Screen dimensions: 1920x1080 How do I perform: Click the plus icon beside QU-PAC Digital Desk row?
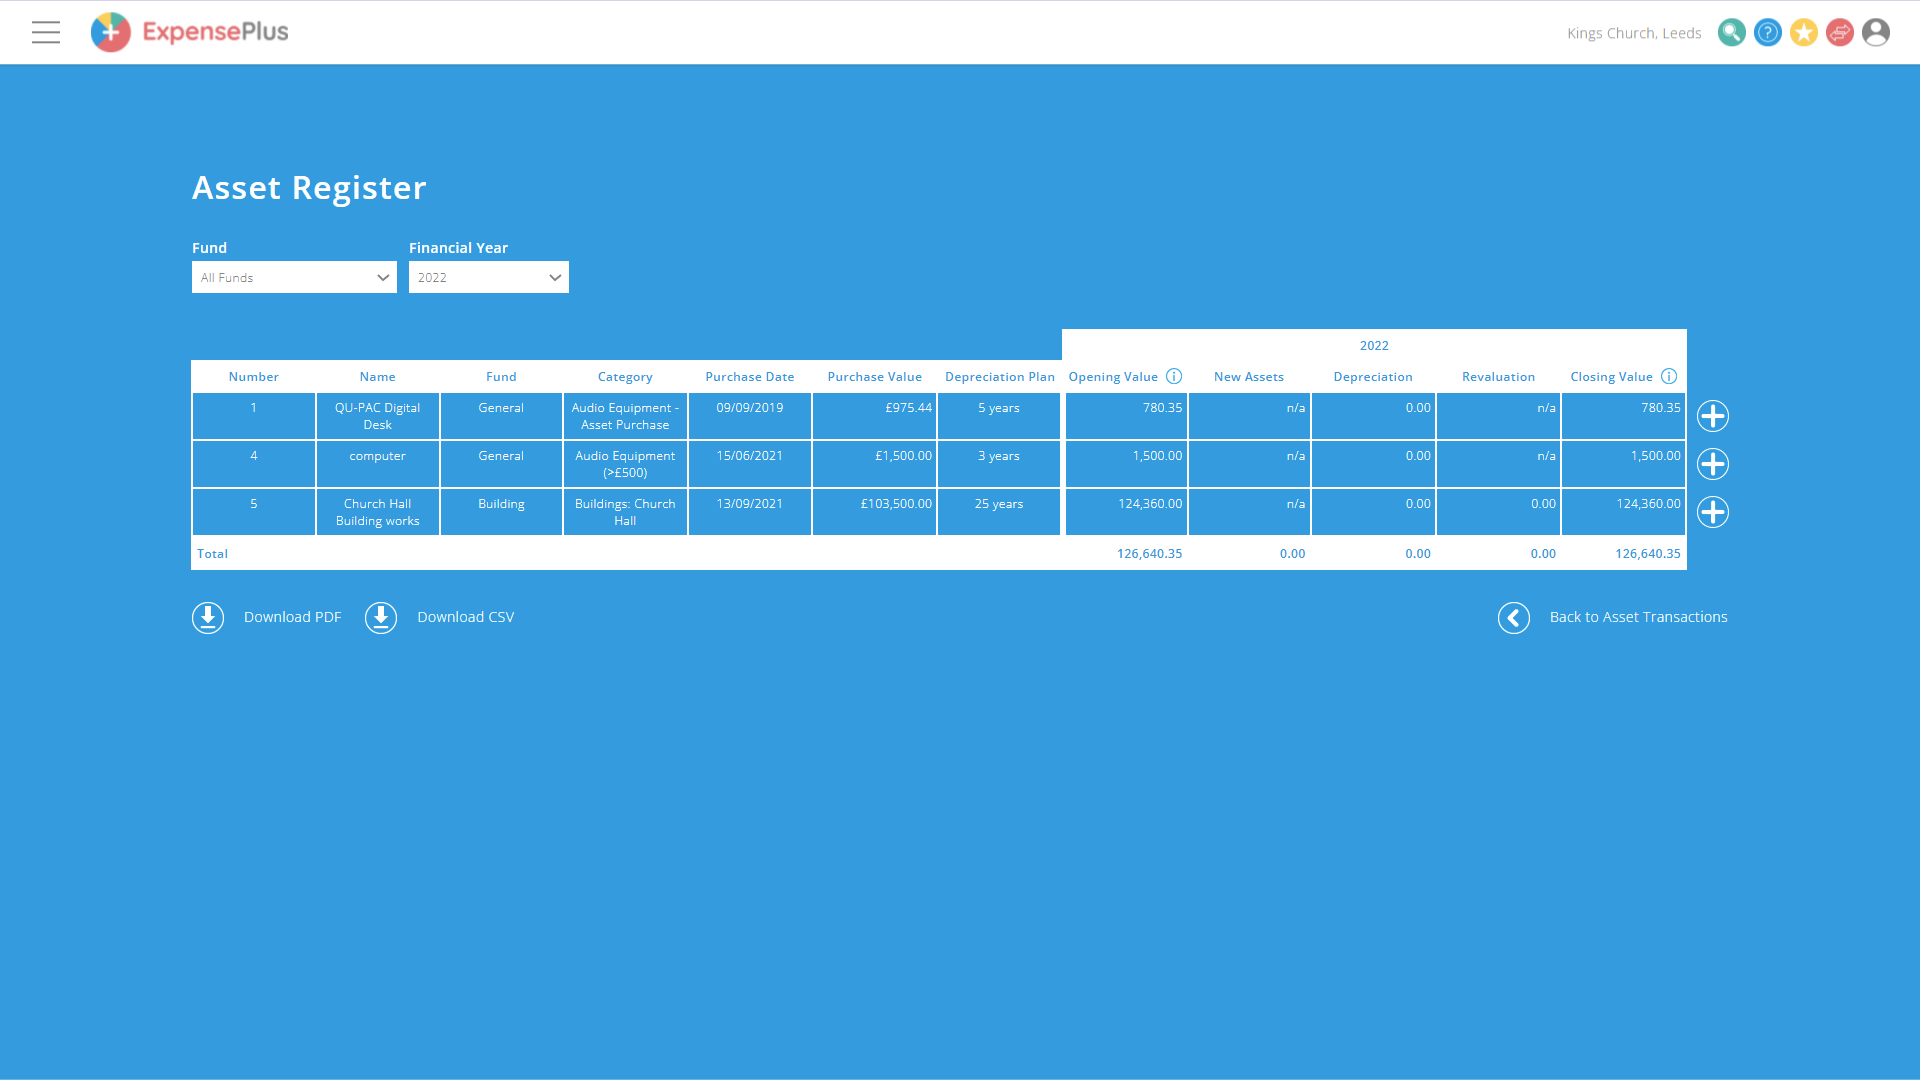point(1713,416)
